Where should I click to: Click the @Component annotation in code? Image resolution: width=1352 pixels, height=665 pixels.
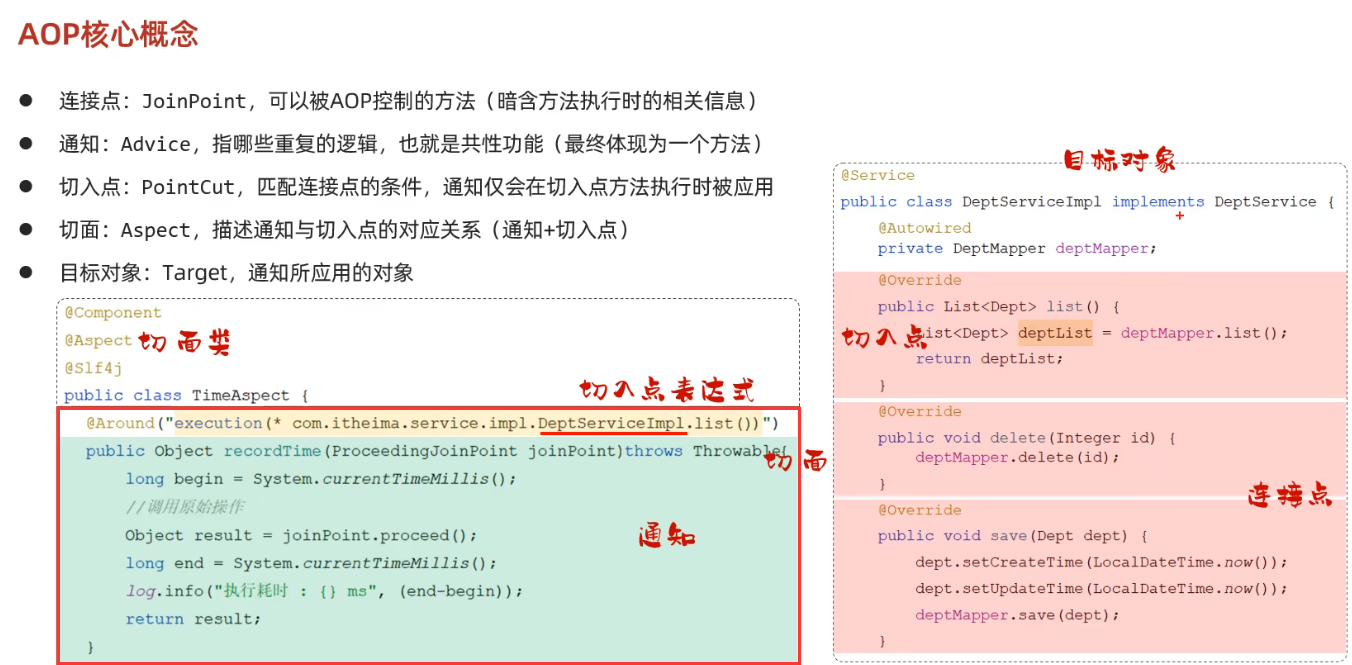pyautogui.click(x=113, y=313)
